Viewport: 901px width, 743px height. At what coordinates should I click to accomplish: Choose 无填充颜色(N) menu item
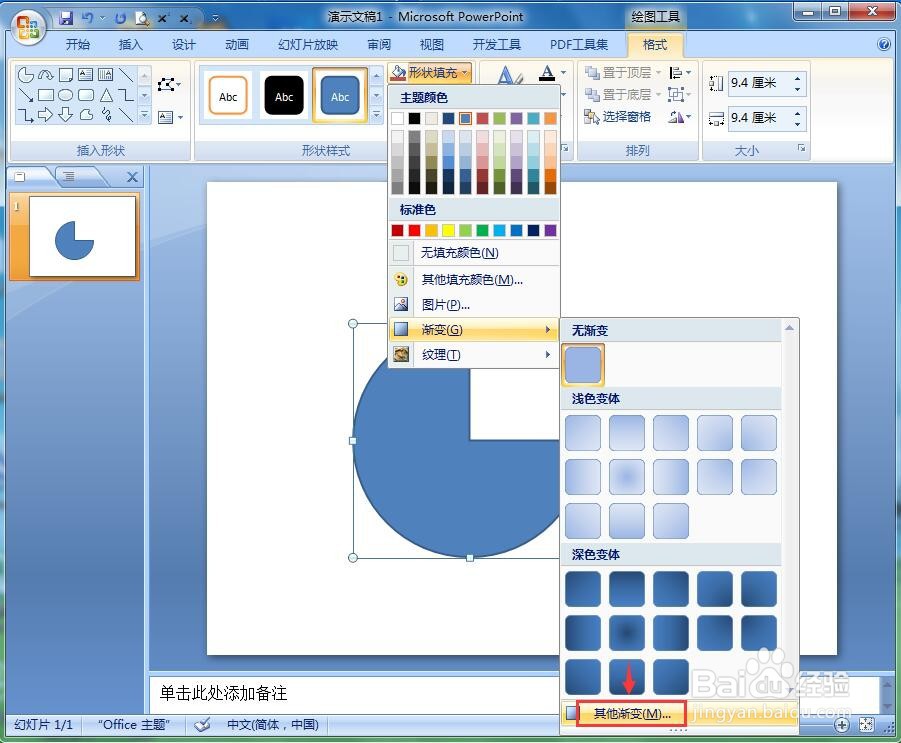473,253
